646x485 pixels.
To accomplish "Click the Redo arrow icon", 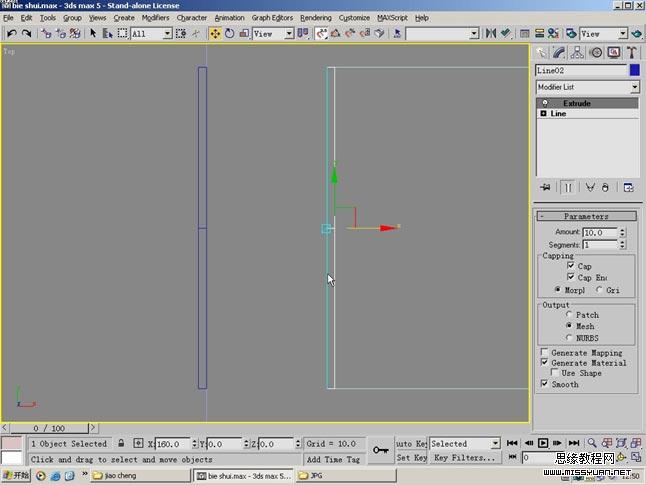I will 27,33.
